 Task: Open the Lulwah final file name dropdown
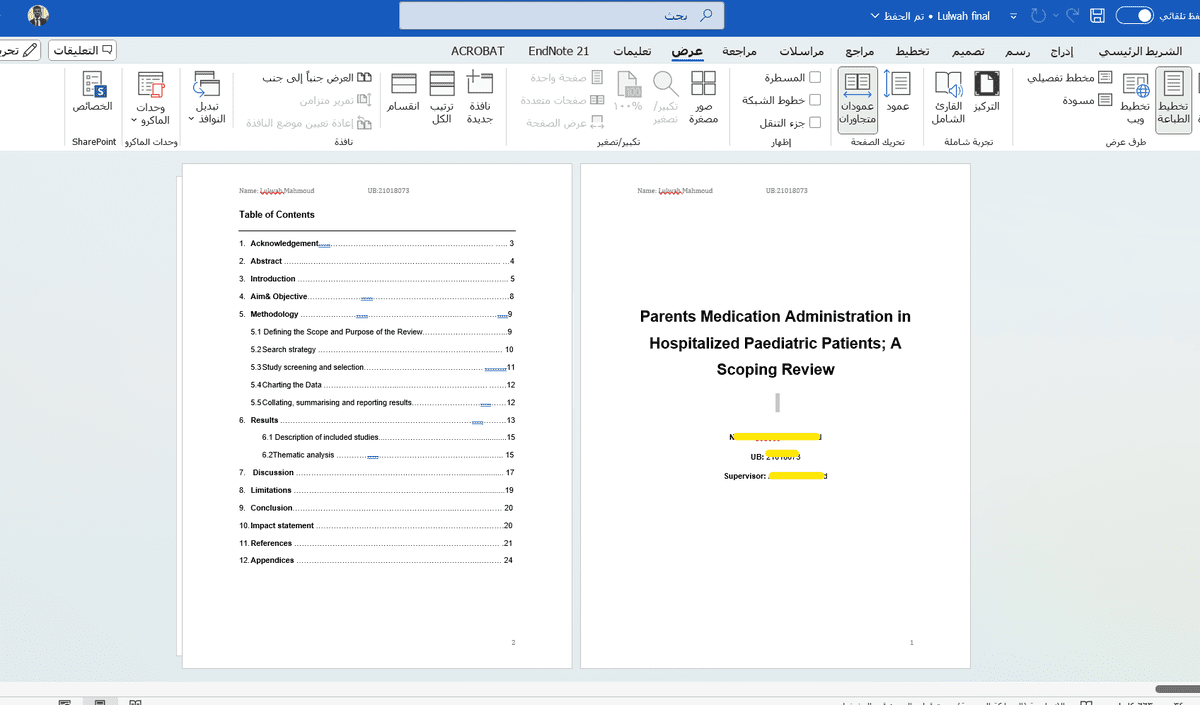pos(1013,17)
